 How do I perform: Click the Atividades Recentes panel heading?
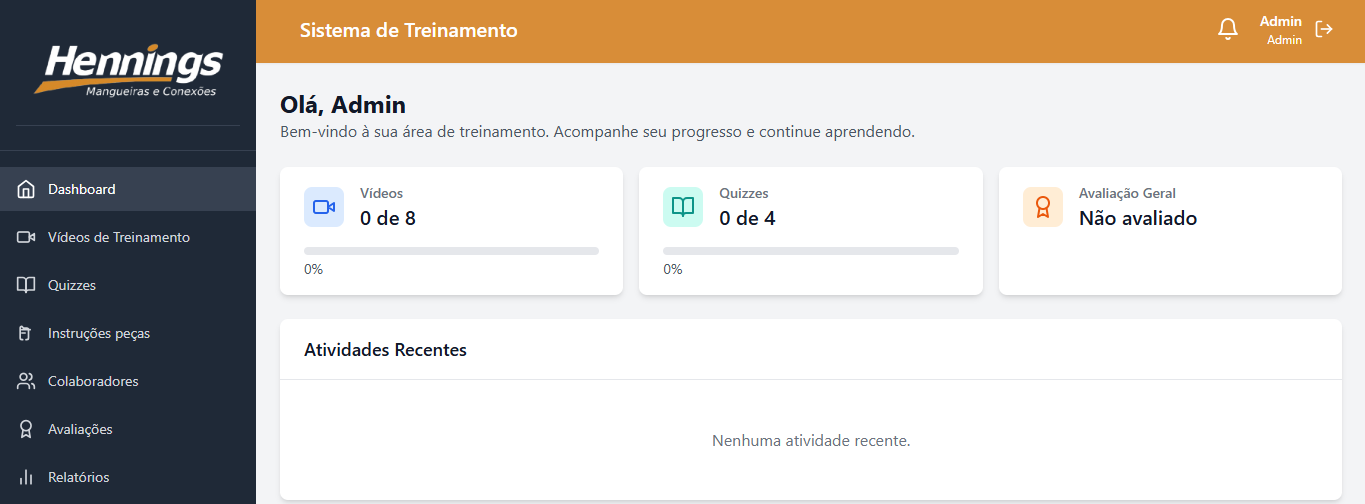point(385,350)
